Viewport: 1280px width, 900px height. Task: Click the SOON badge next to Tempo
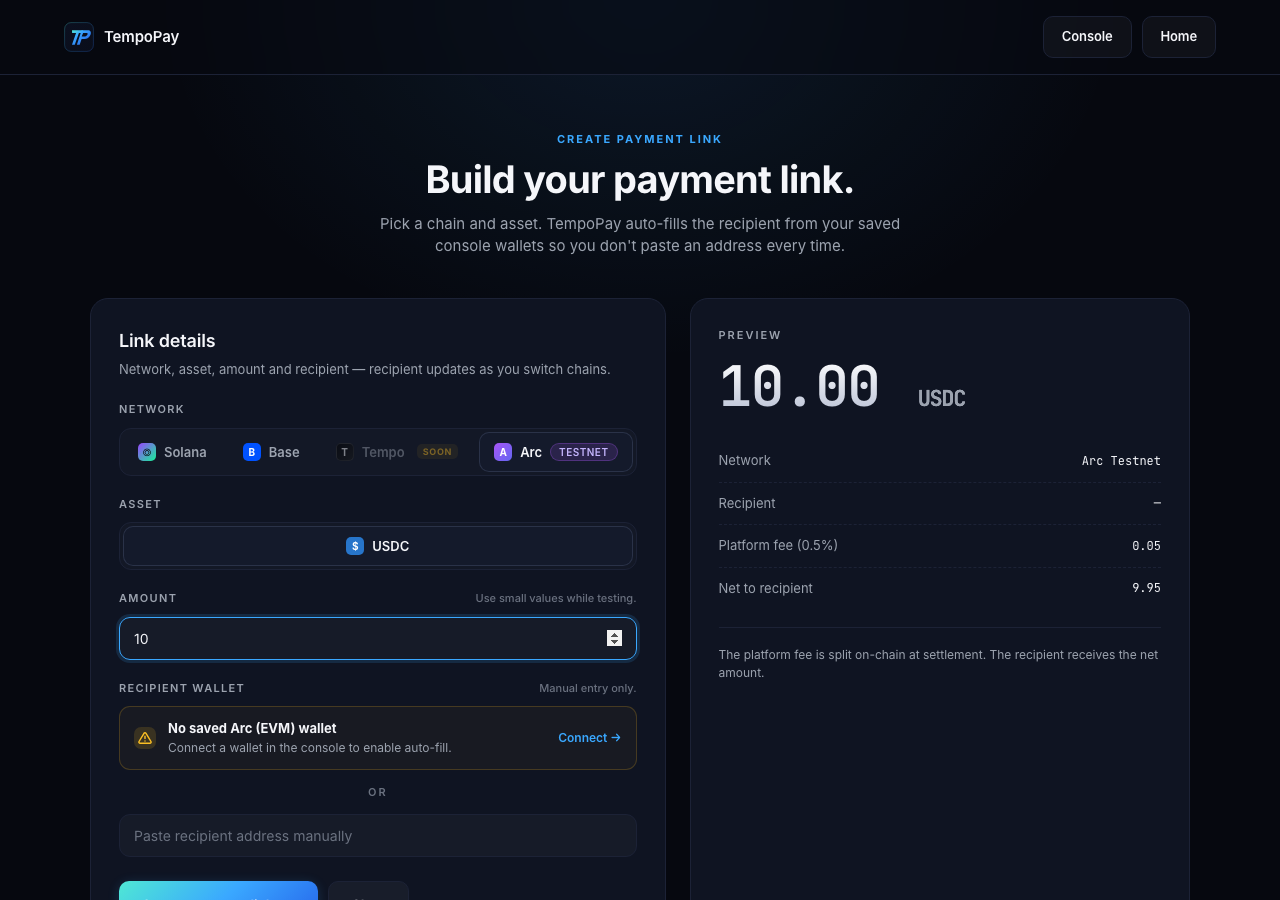click(x=437, y=452)
